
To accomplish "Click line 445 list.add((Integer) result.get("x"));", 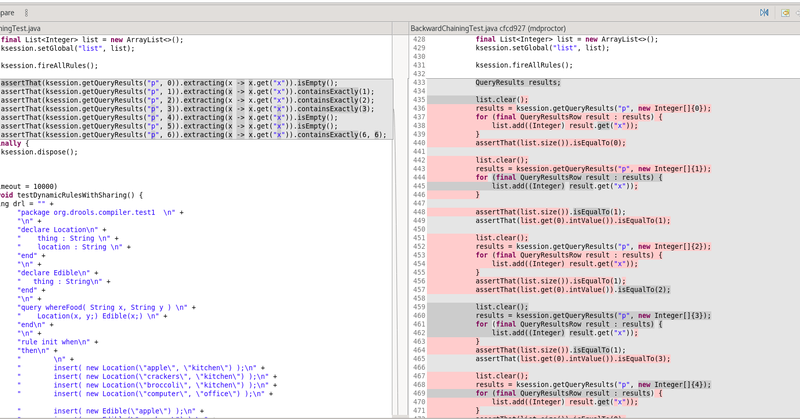I will (x=565, y=186).
